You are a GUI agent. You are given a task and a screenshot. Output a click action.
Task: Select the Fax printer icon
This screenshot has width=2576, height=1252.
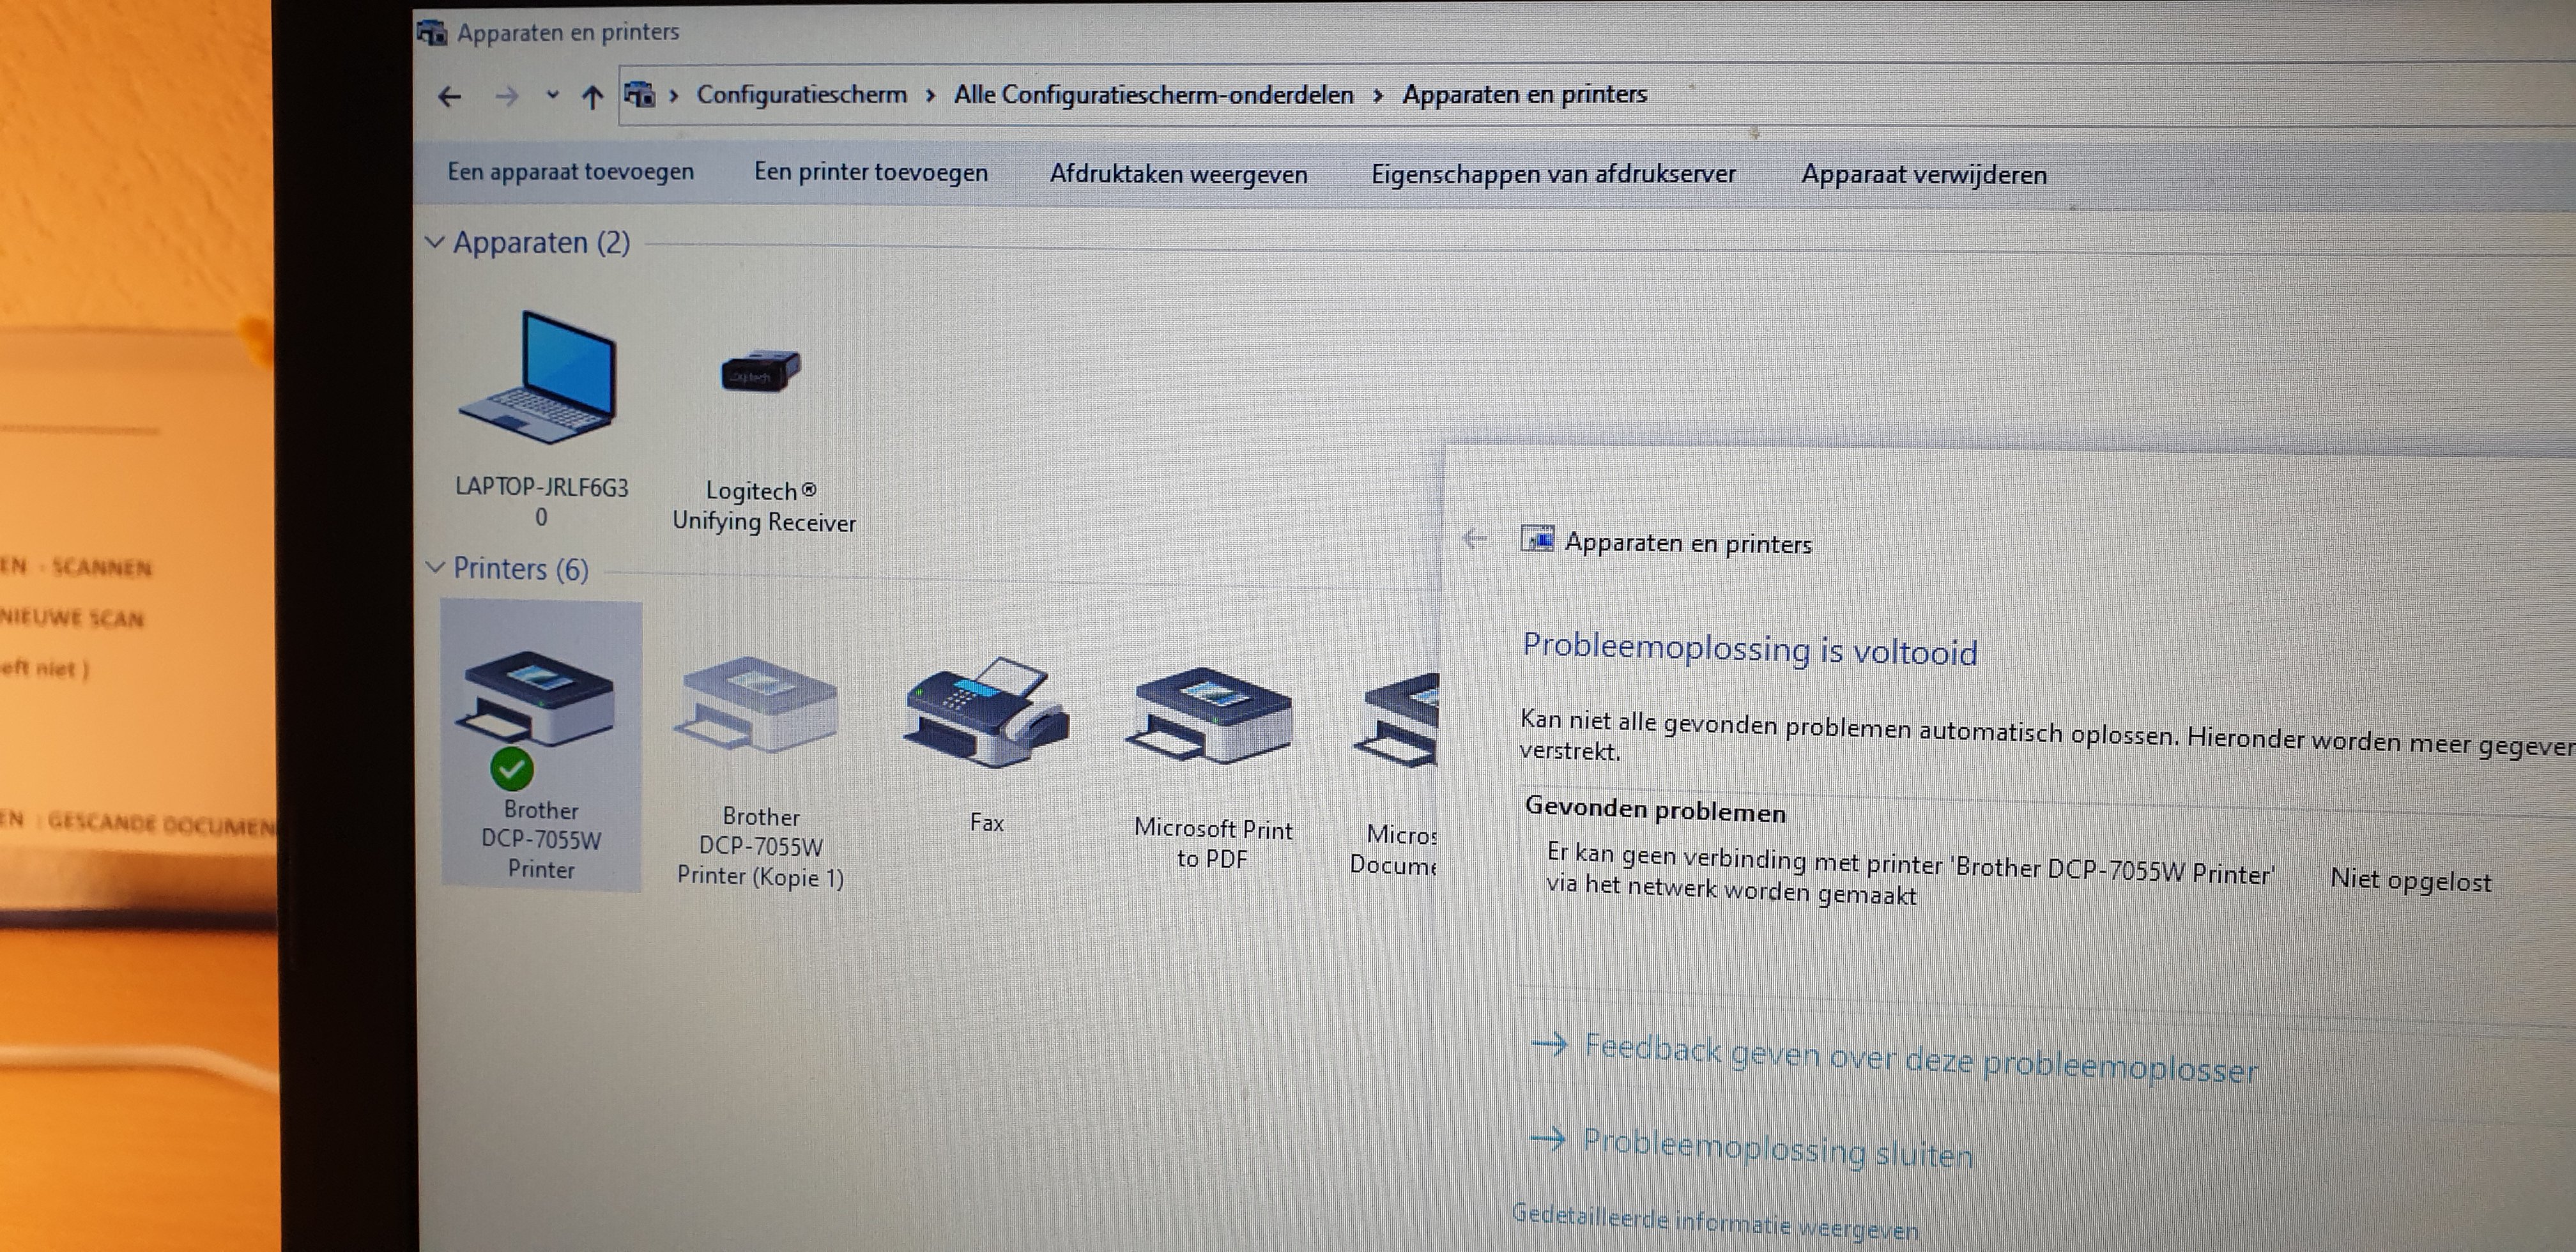coord(986,712)
